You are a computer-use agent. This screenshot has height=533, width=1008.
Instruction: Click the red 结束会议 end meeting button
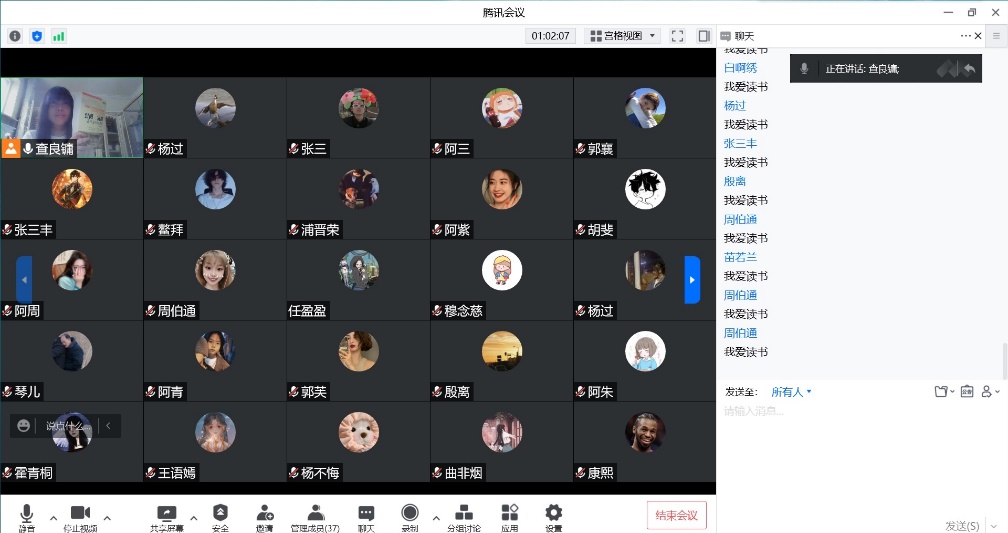click(676, 515)
